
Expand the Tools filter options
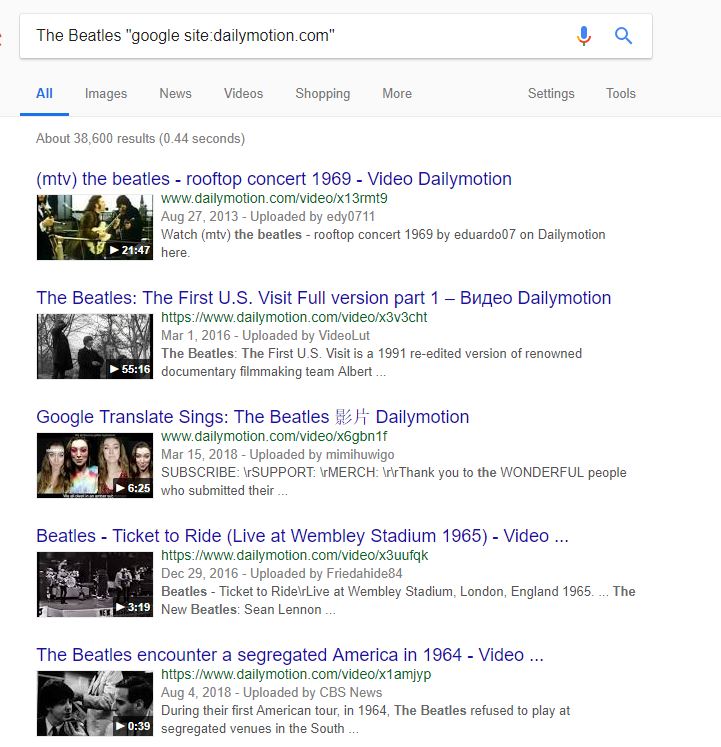(620, 93)
